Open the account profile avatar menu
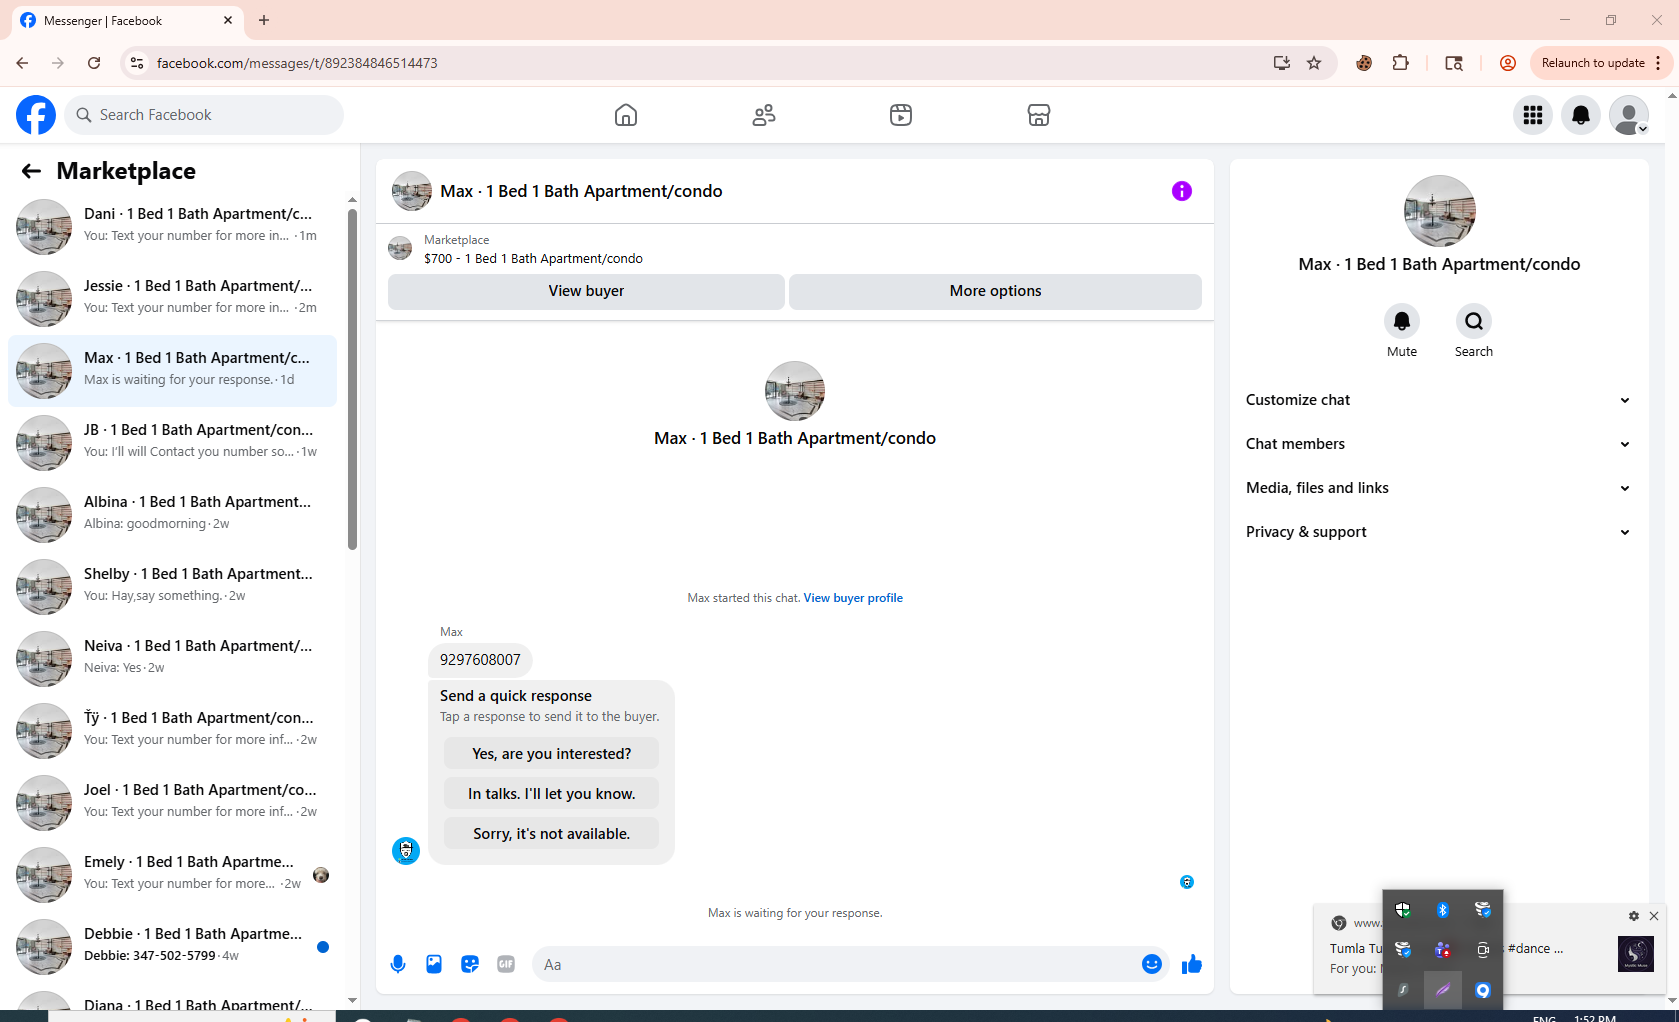Viewport: 1679px width, 1022px height. pyautogui.click(x=1629, y=115)
